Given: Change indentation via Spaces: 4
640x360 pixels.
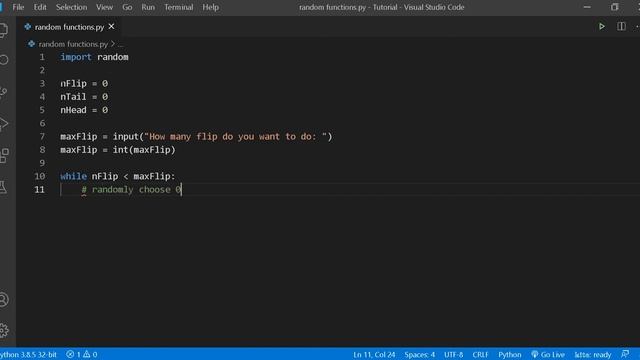Looking at the screenshot, I should point(420,354).
